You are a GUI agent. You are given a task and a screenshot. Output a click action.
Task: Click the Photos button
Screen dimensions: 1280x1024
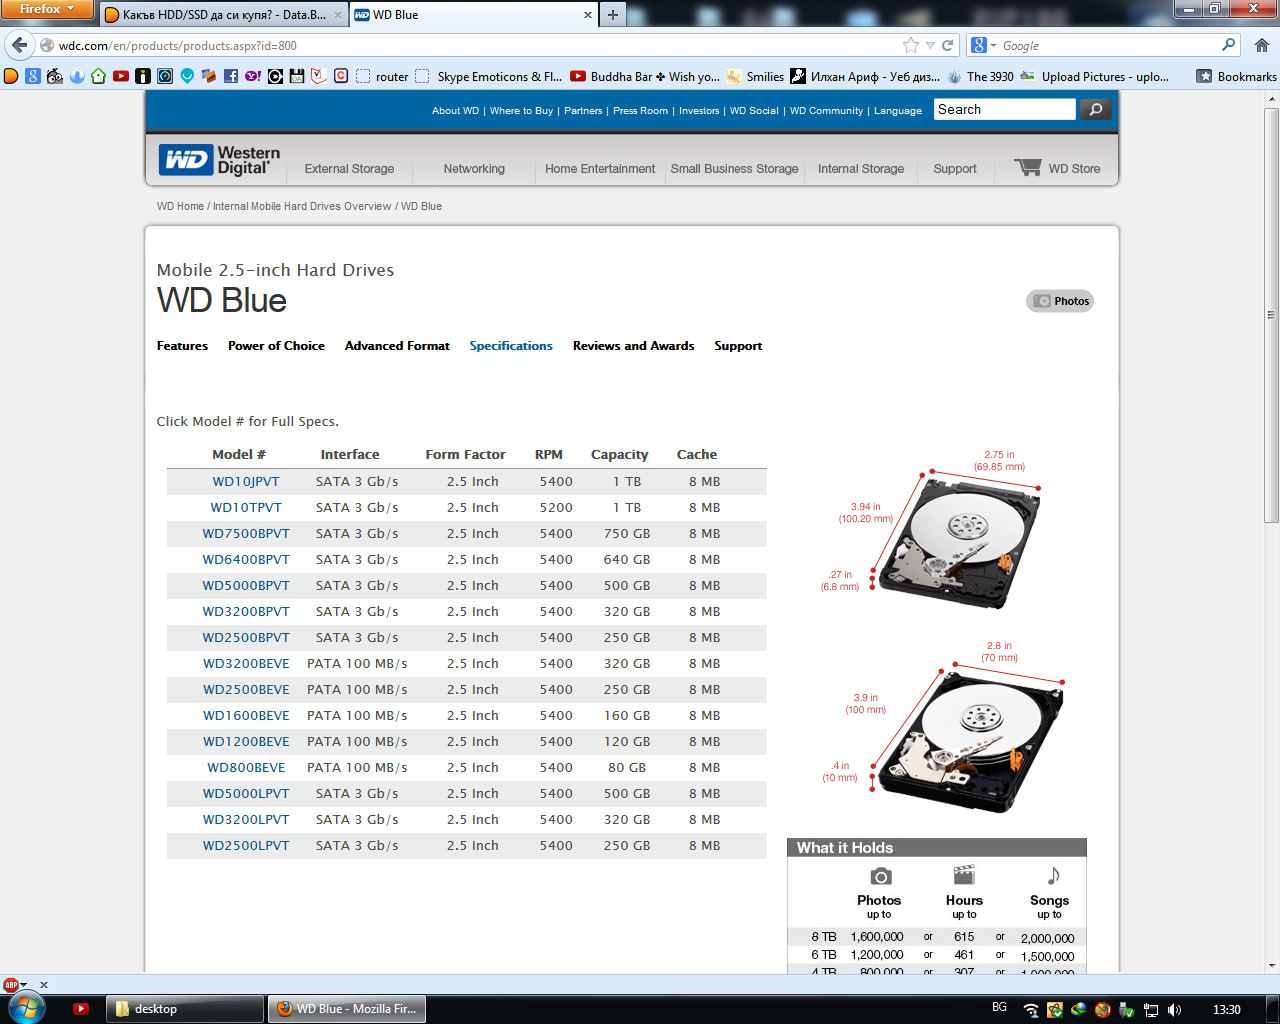1060,301
